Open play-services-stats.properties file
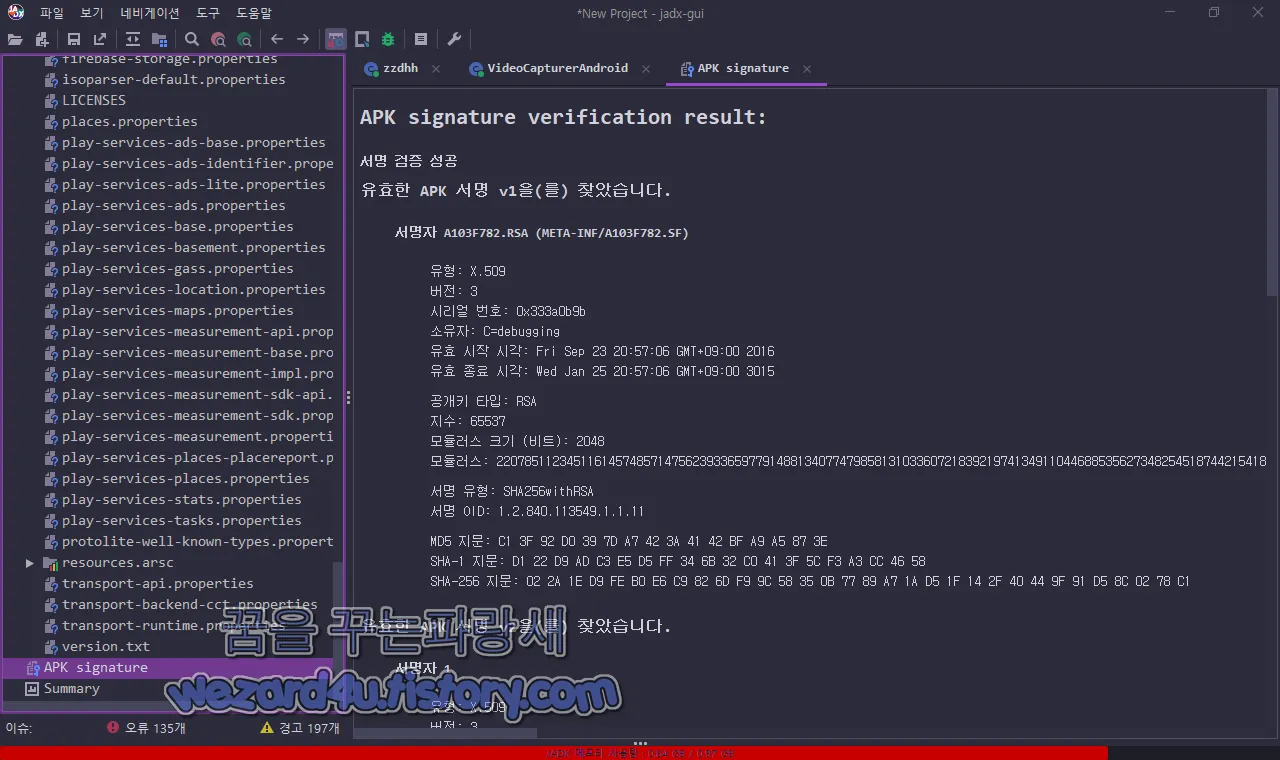The height and width of the screenshot is (760, 1280). pos(182,500)
